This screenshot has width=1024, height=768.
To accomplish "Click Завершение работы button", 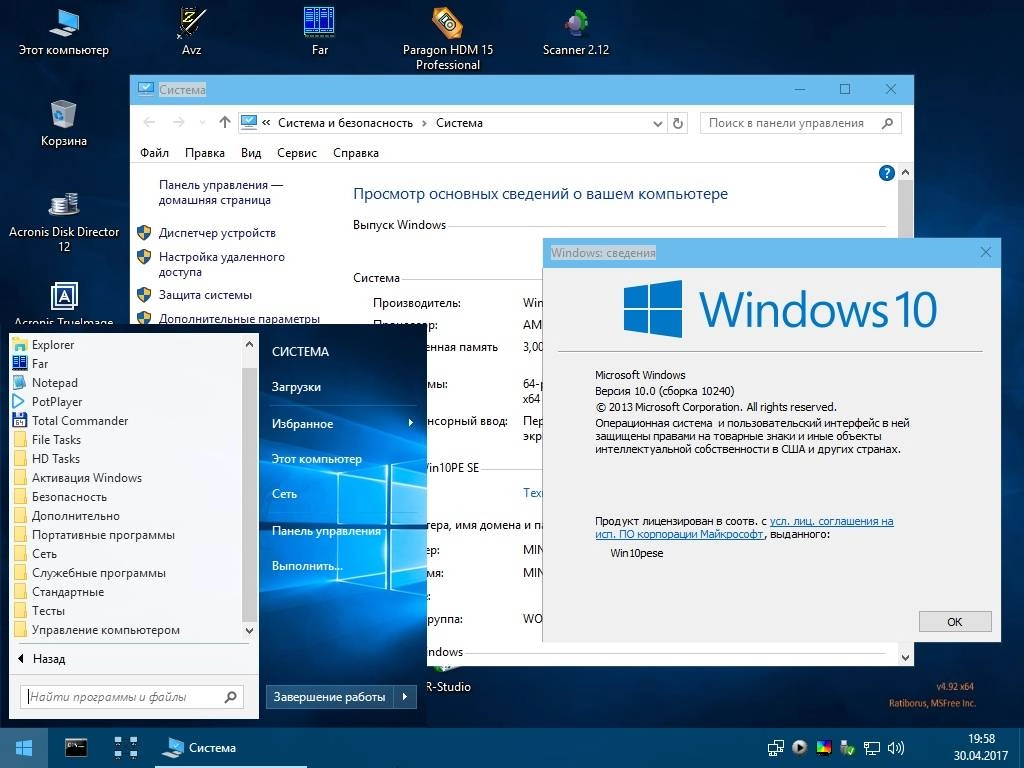I will [x=330, y=697].
